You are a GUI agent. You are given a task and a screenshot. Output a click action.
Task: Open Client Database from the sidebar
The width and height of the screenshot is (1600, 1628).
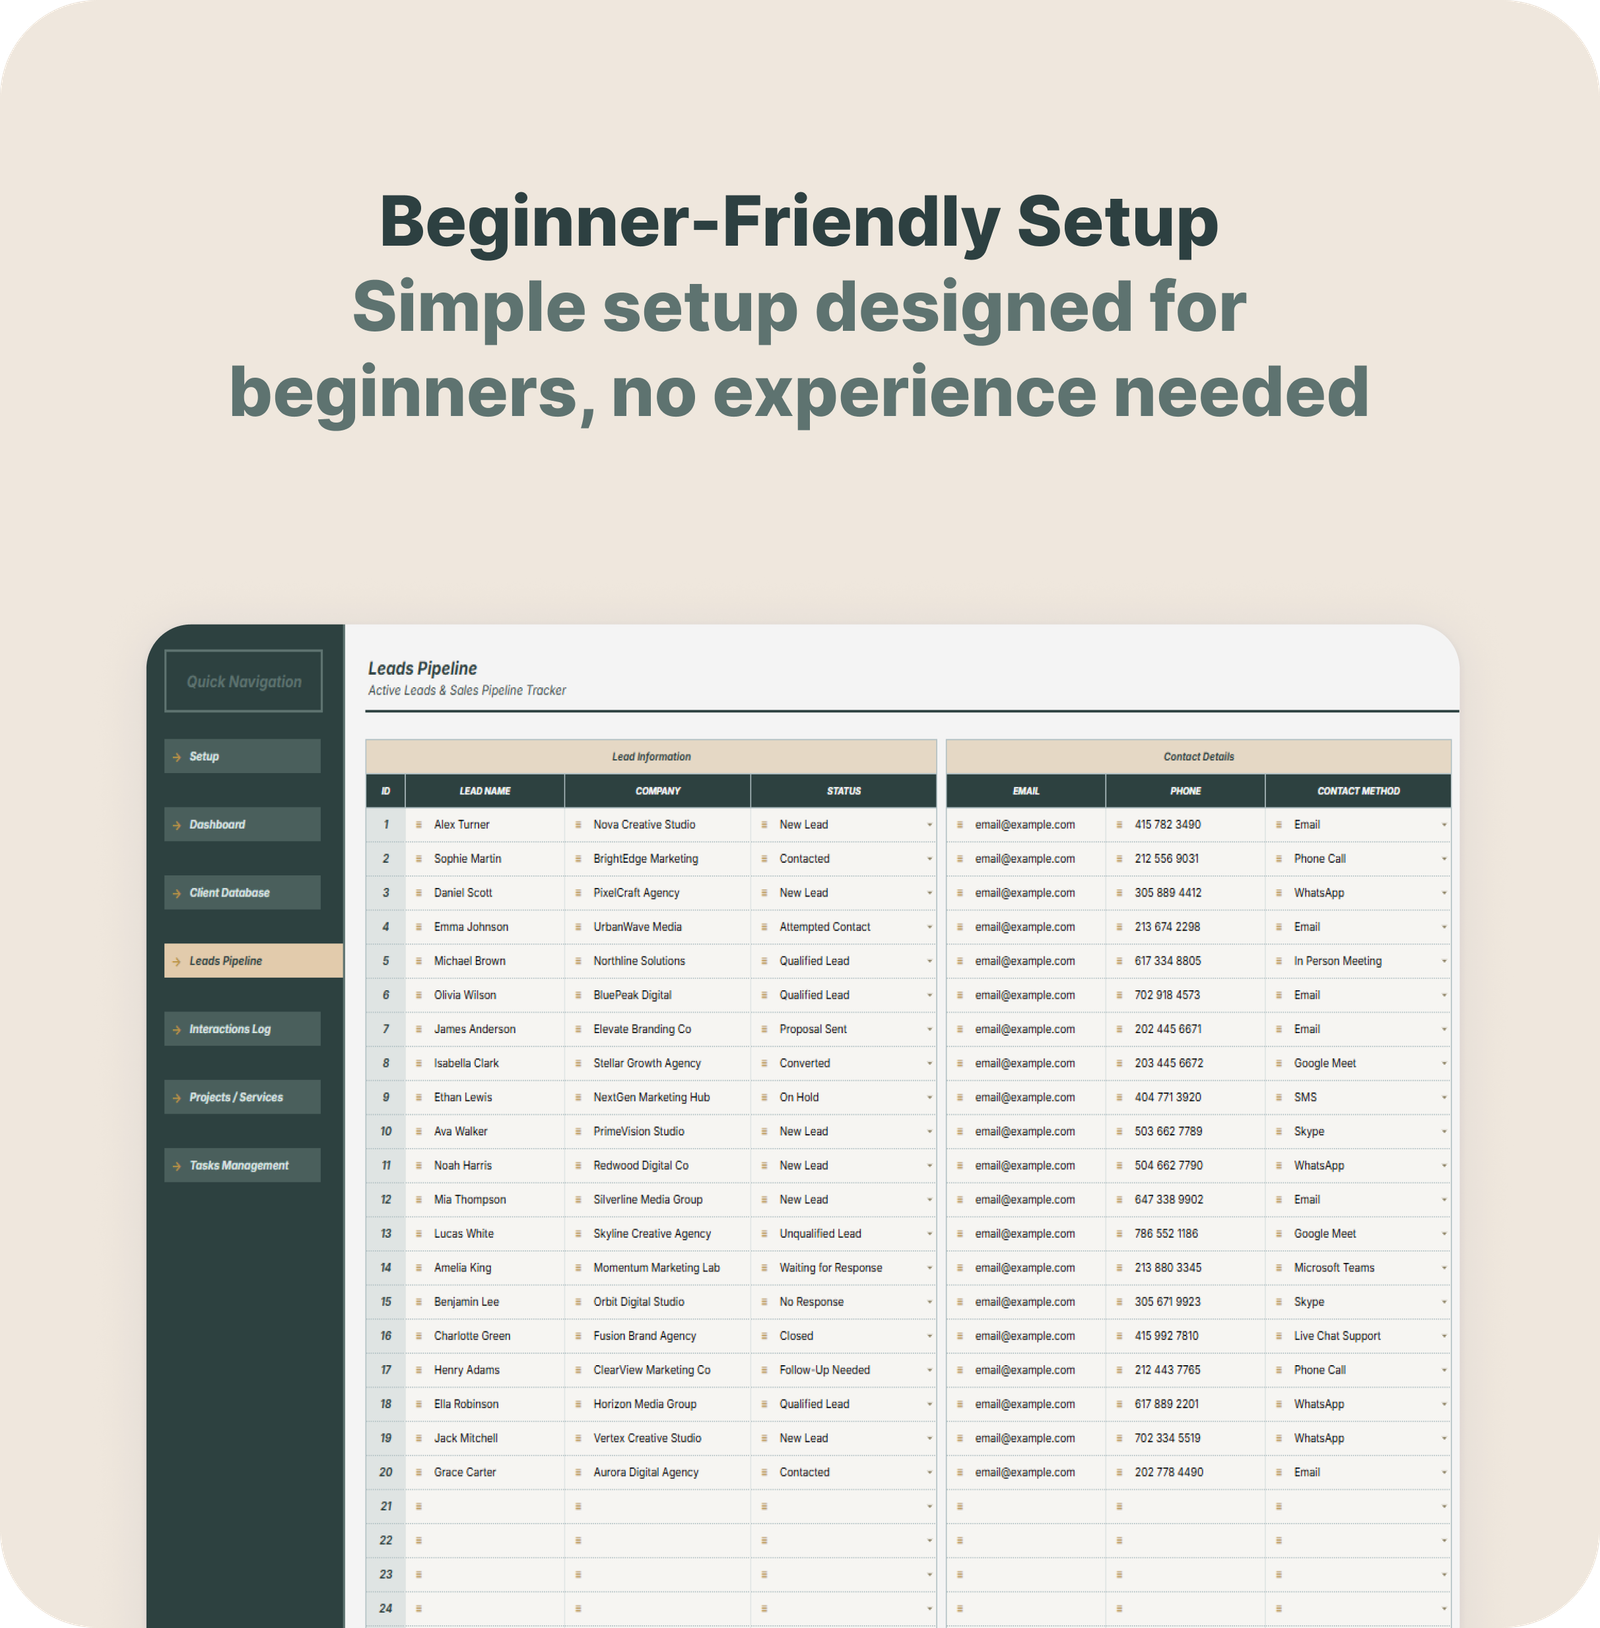[242, 892]
